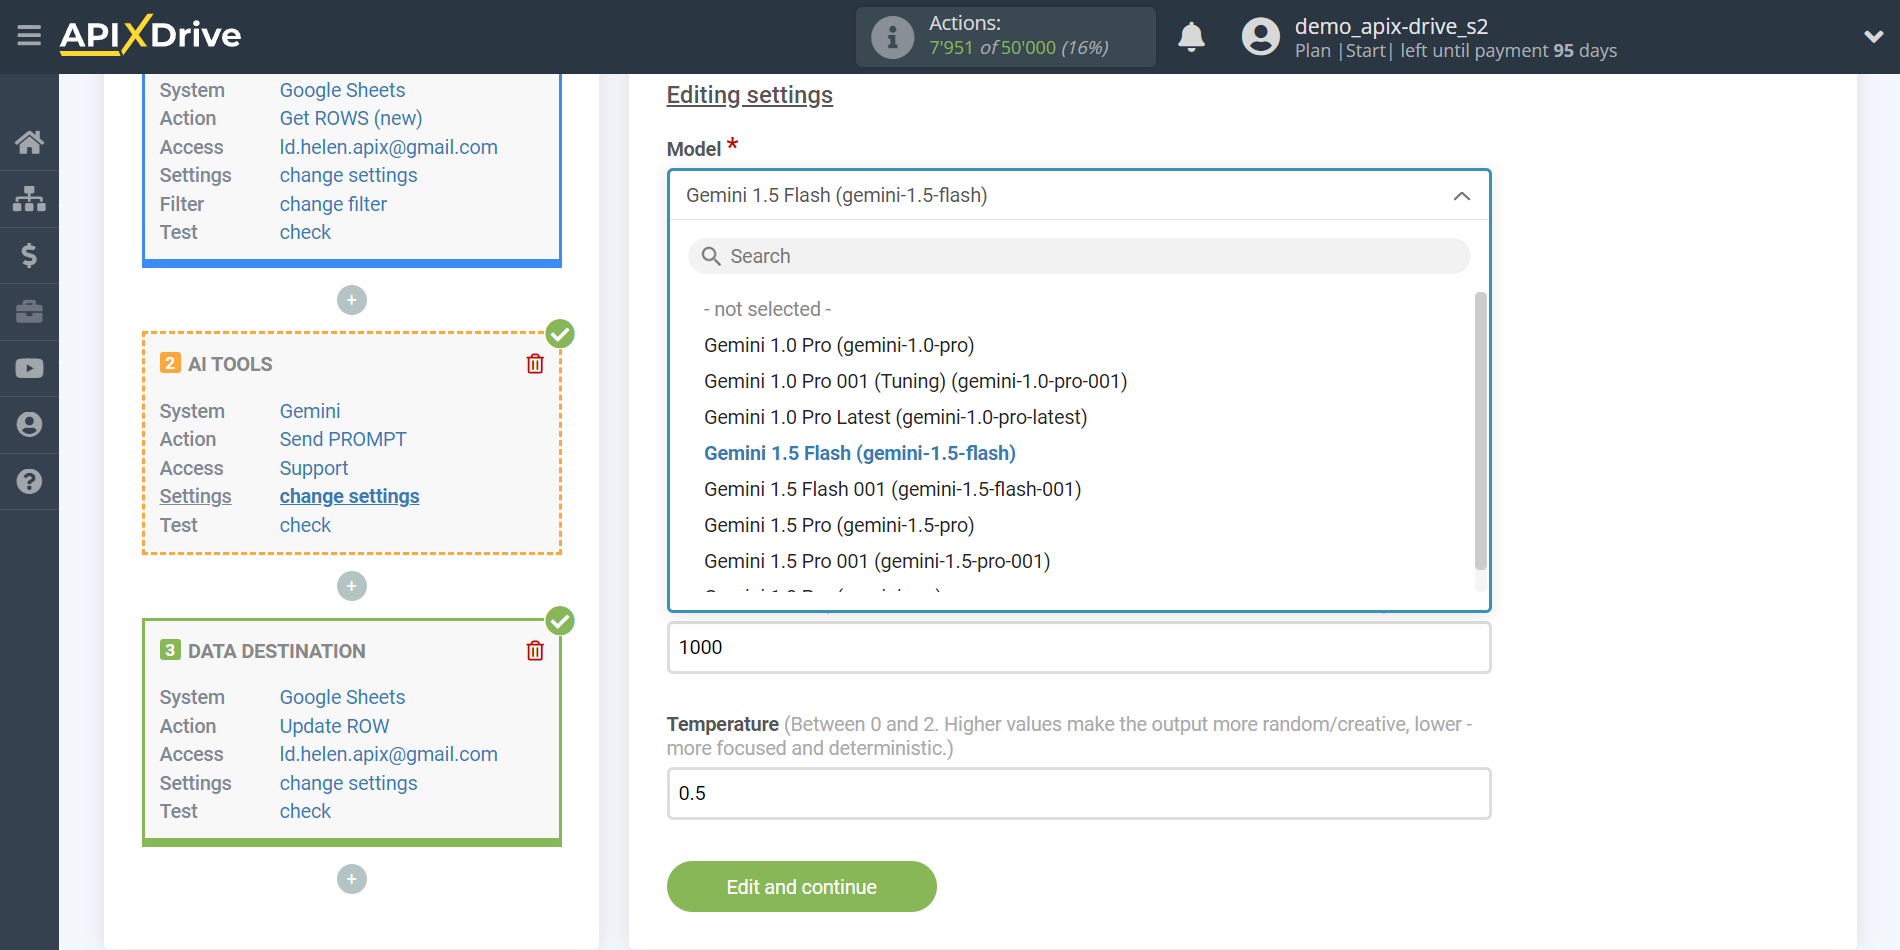The height and width of the screenshot is (950, 1900).
Task: Click the 1000 tokens input field
Action: [1079, 647]
